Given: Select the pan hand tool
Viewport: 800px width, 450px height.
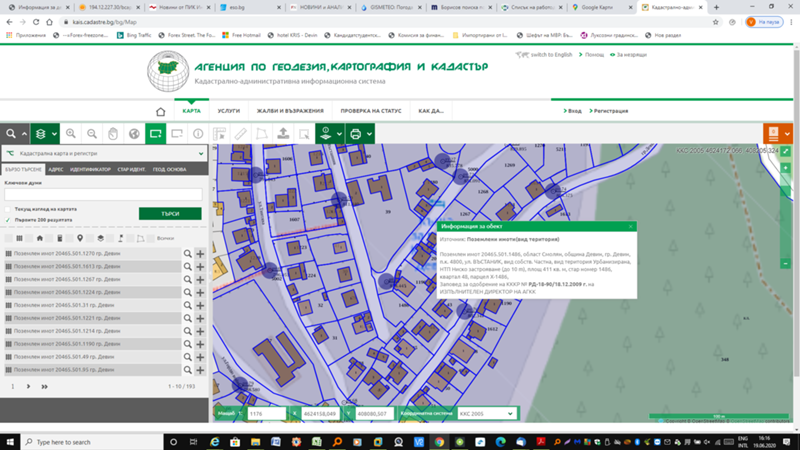Looking at the screenshot, I should point(113,133).
